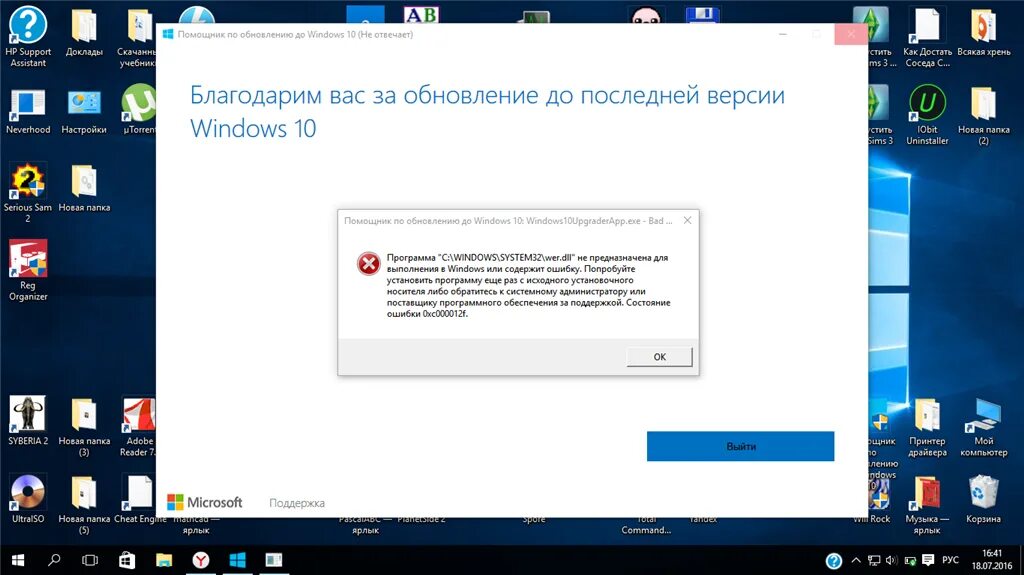Select the Adobe Reader 7 icon
The height and width of the screenshot is (575, 1024).
tap(138, 427)
